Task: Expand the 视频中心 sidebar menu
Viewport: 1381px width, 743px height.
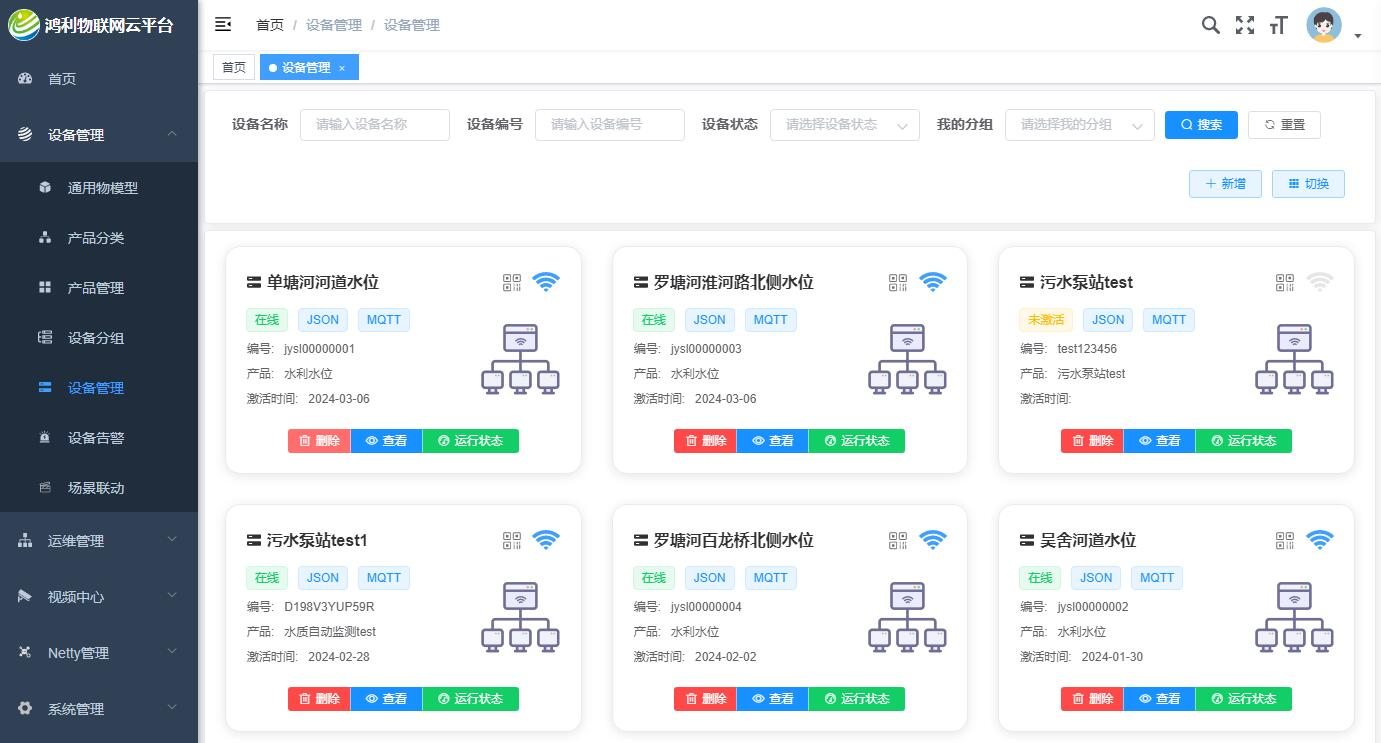Action: point(98,597)
